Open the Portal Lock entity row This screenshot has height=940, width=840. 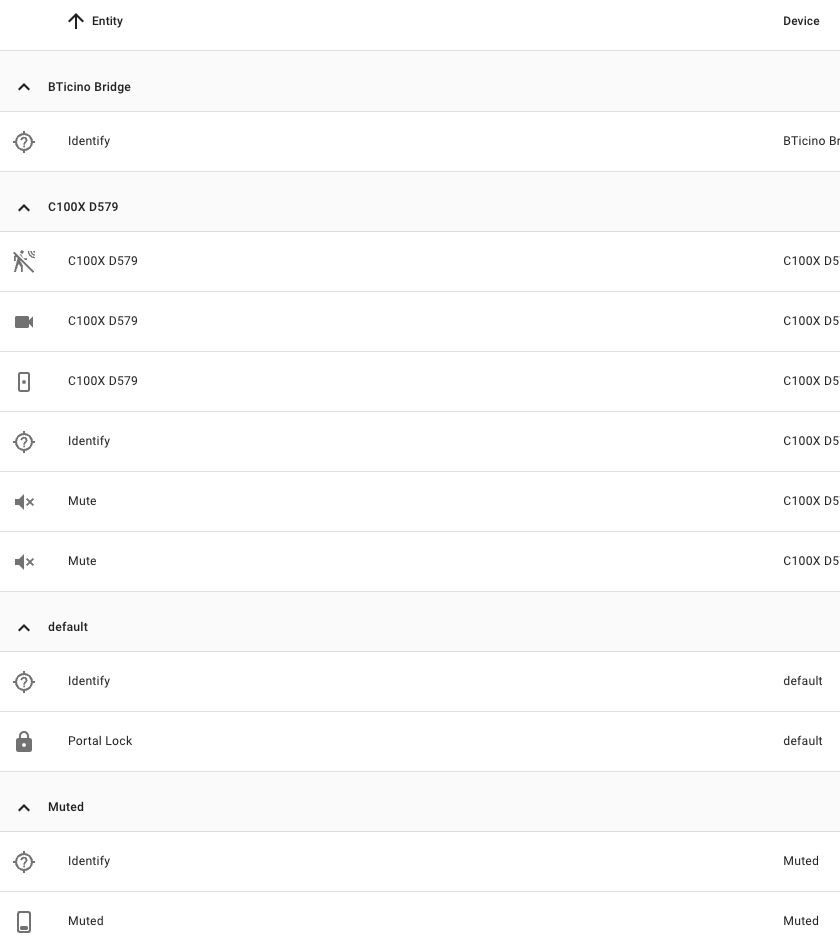coord(100,741)
